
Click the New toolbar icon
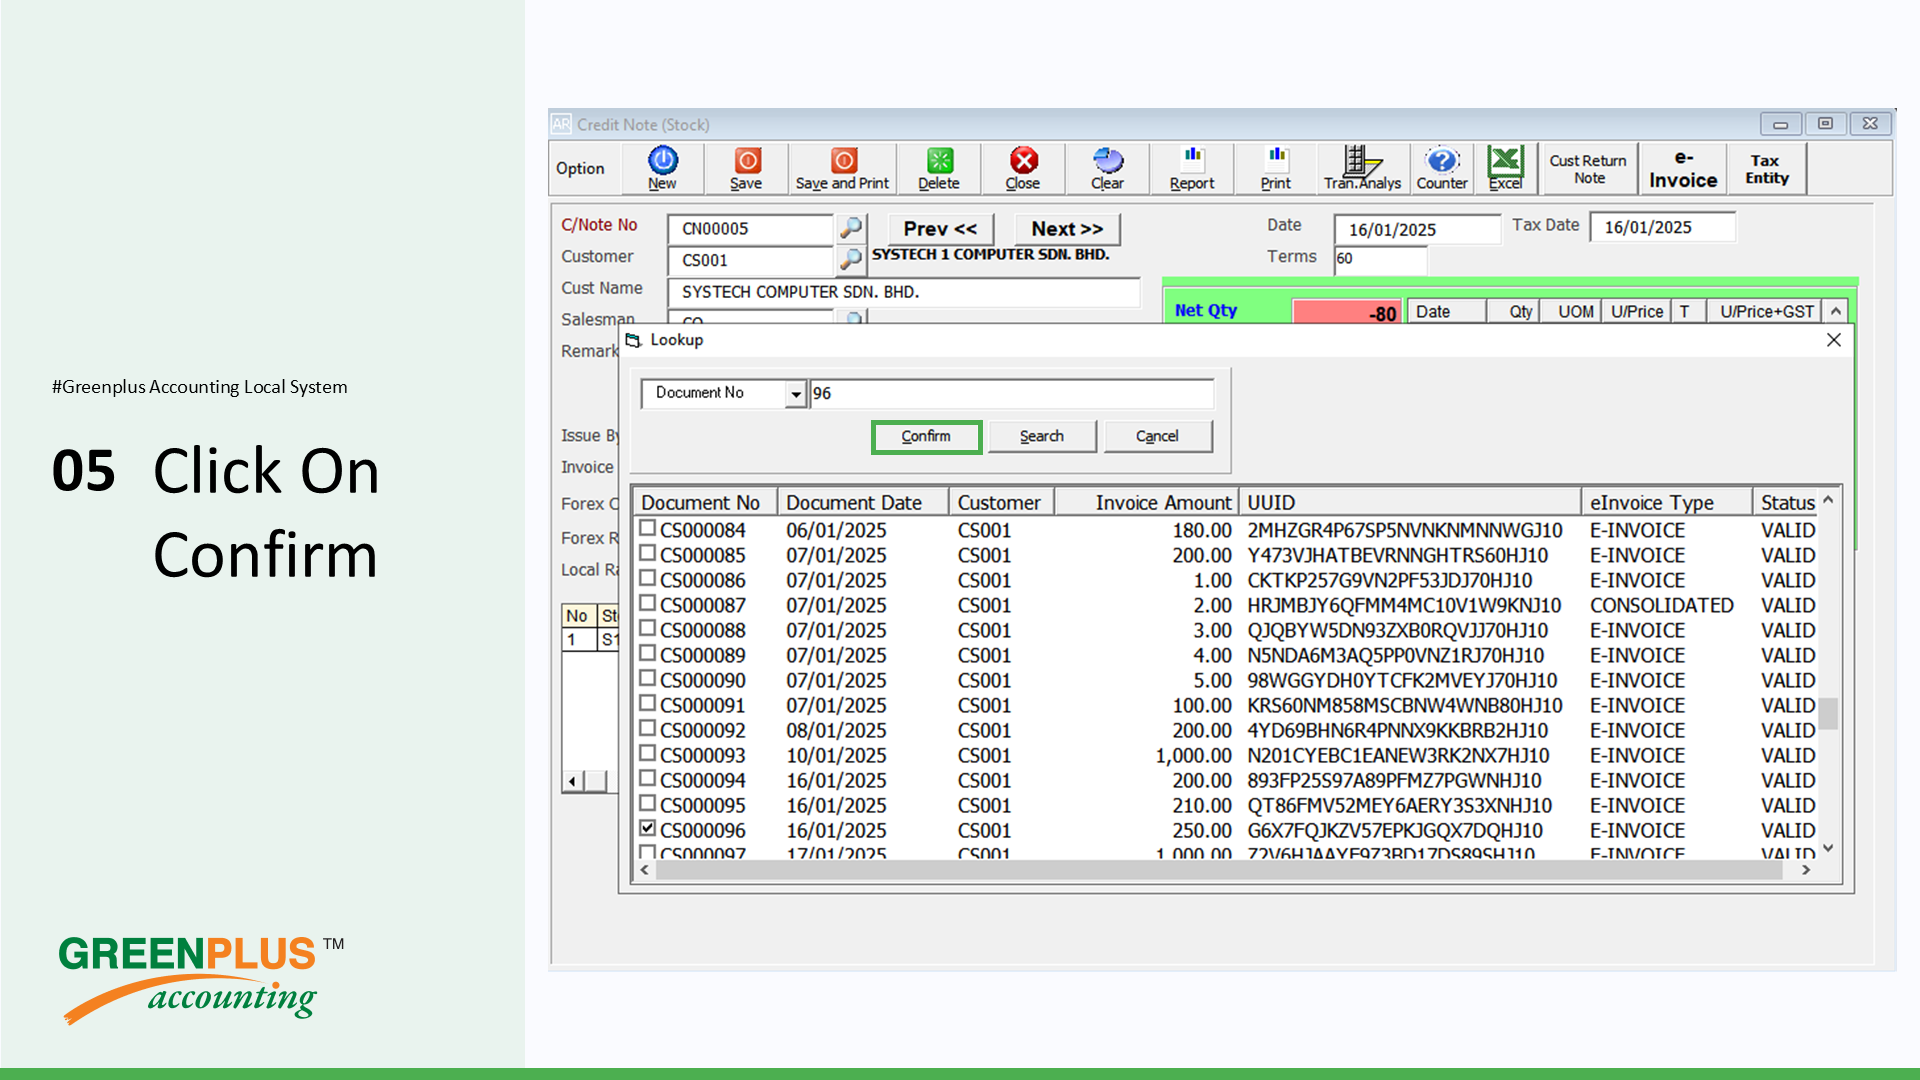pos(662,167)
